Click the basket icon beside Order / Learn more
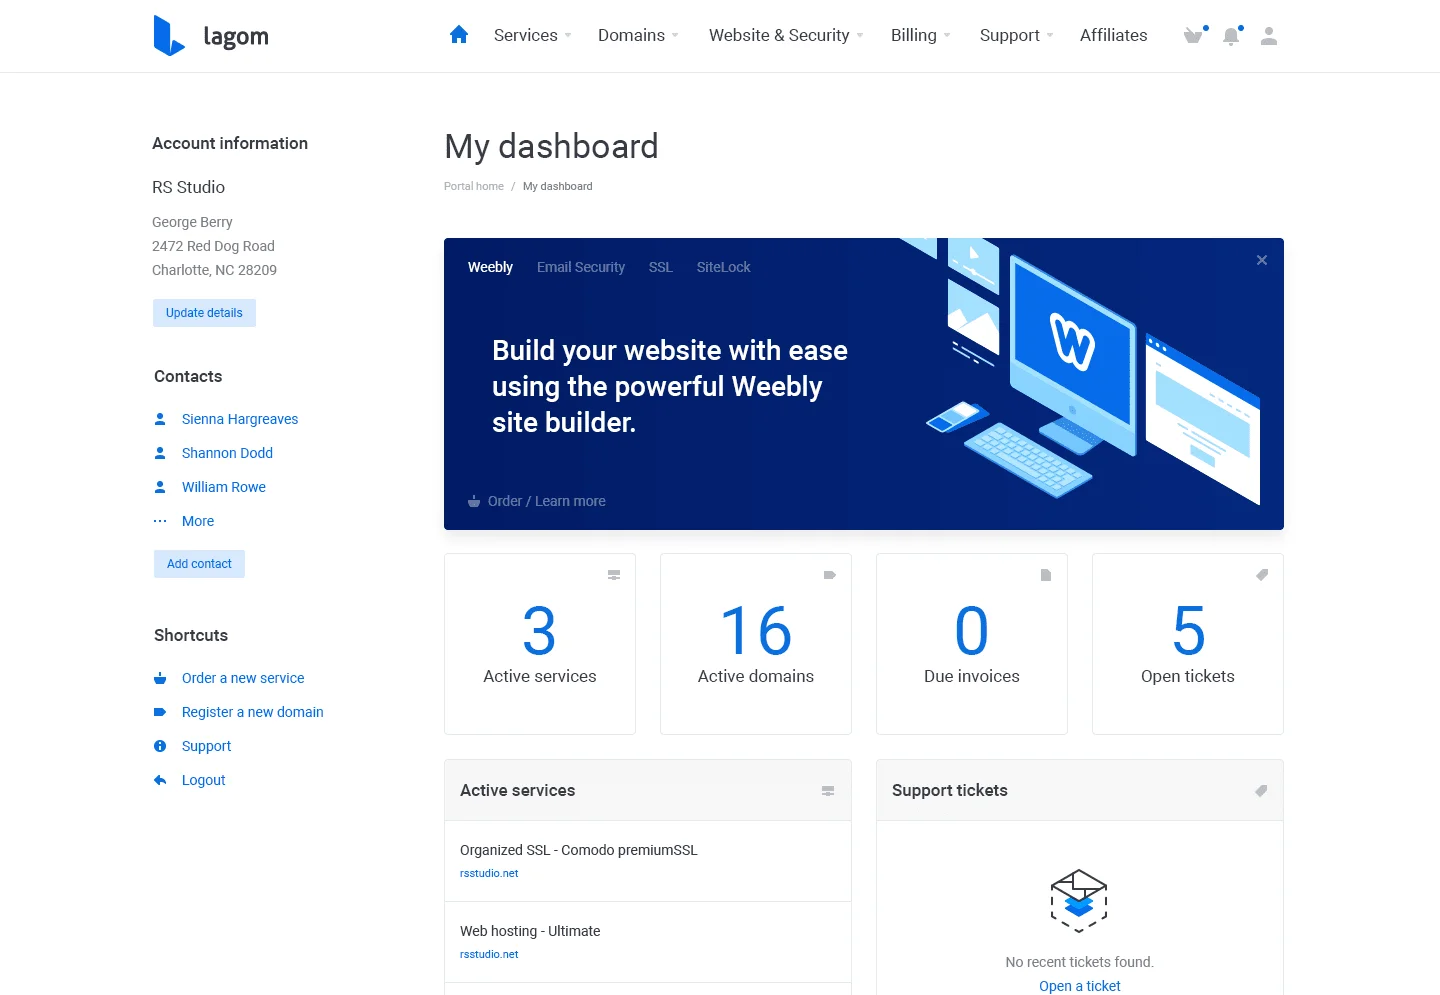1440x995 pixels. pyautogui.click(x=474, y=501)
